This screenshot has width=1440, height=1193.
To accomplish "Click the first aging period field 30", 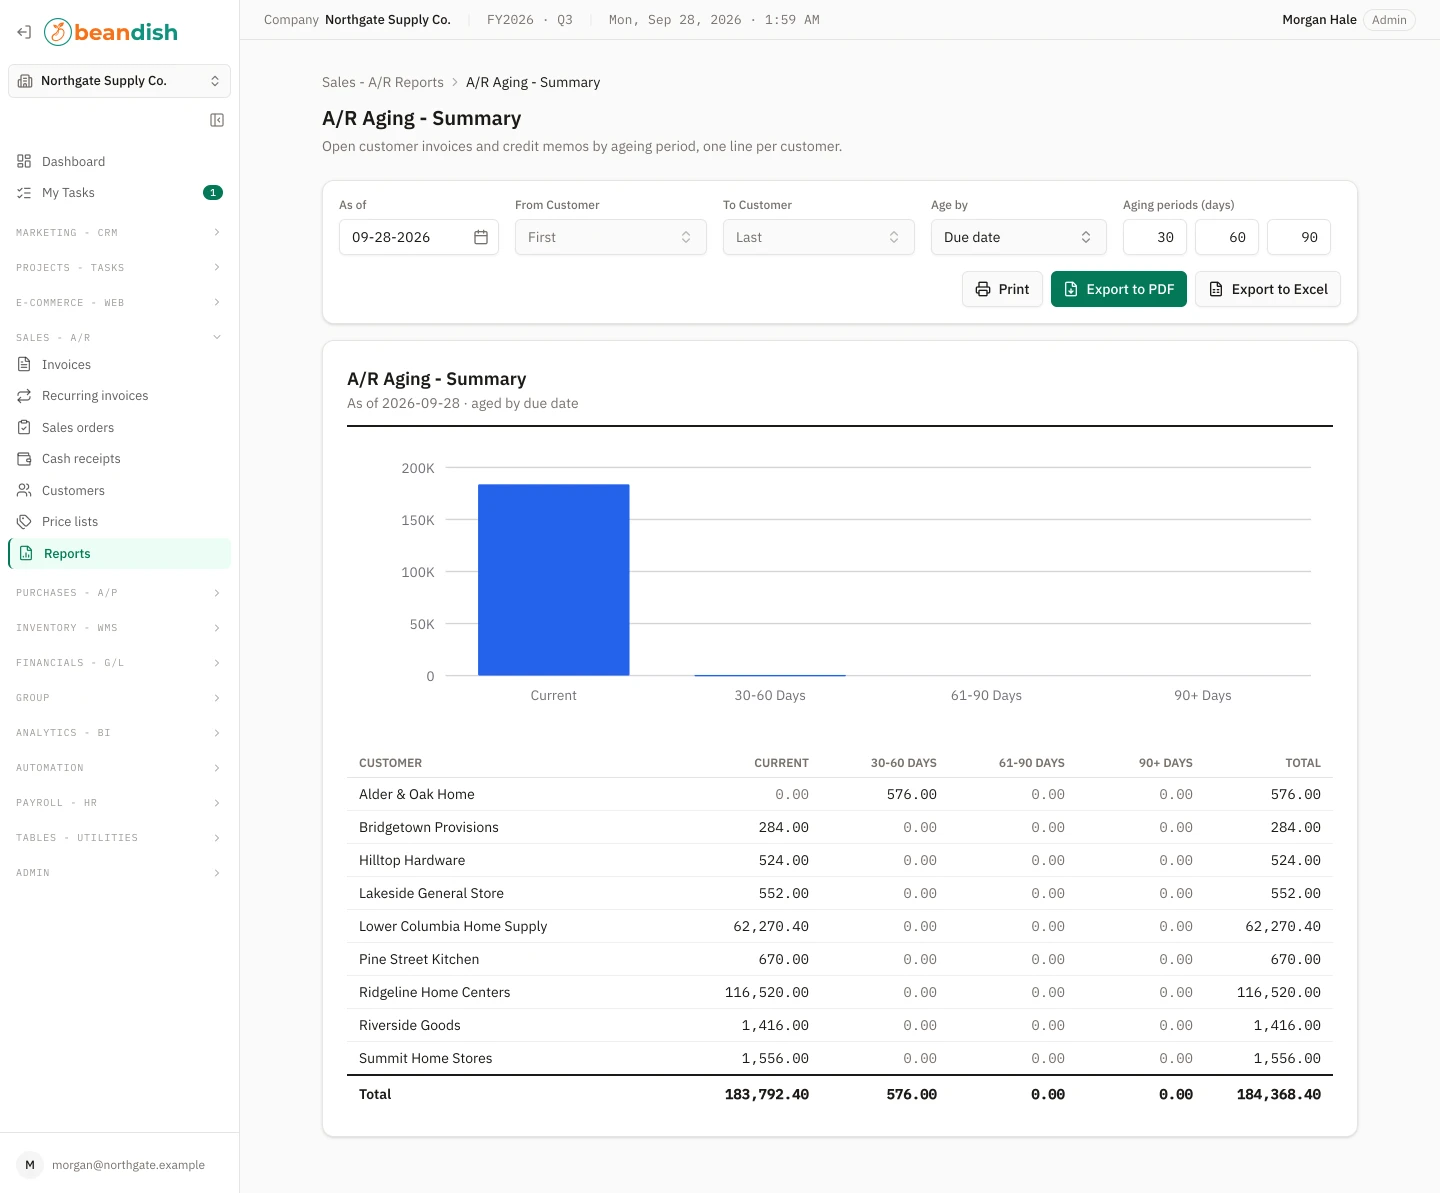I will (x=1155, y=237).
